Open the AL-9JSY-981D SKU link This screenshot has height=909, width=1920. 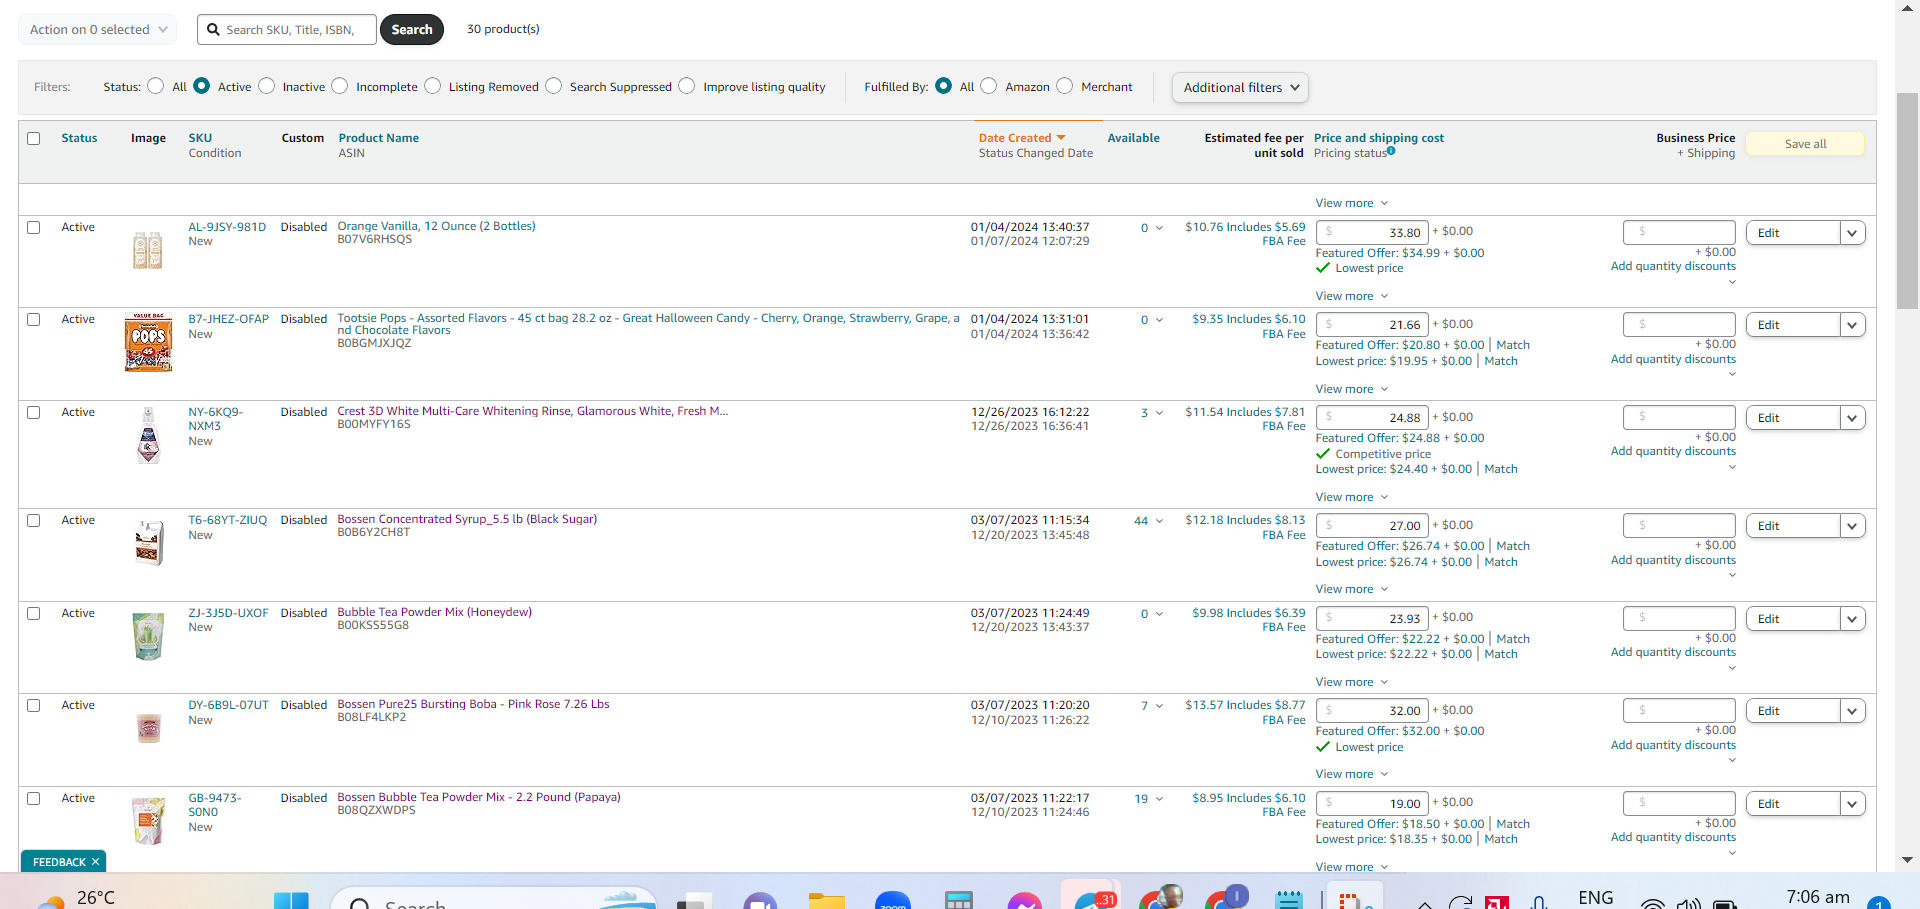227,227
